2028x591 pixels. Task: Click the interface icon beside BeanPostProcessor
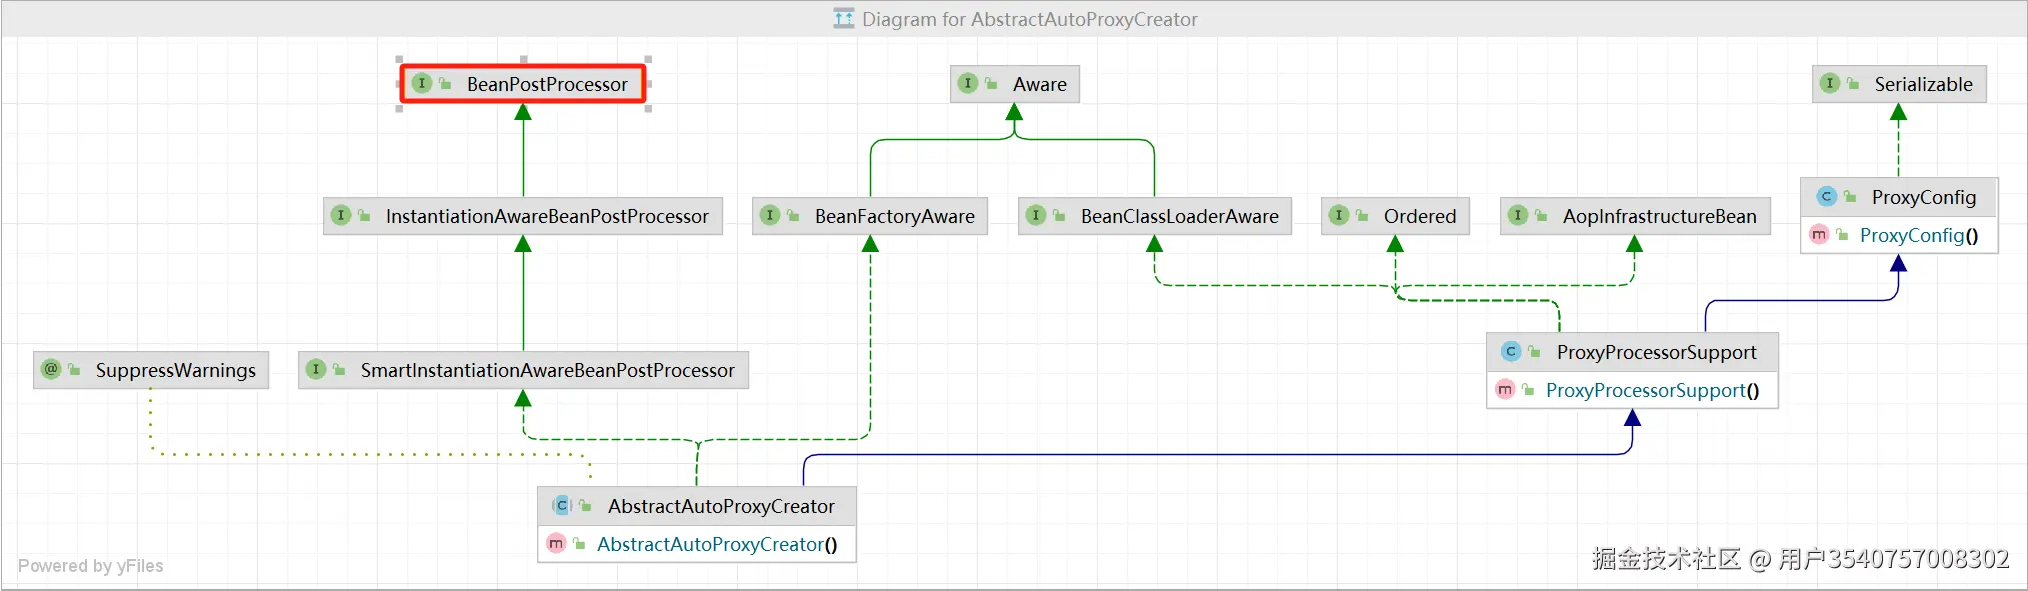[422, 84]
